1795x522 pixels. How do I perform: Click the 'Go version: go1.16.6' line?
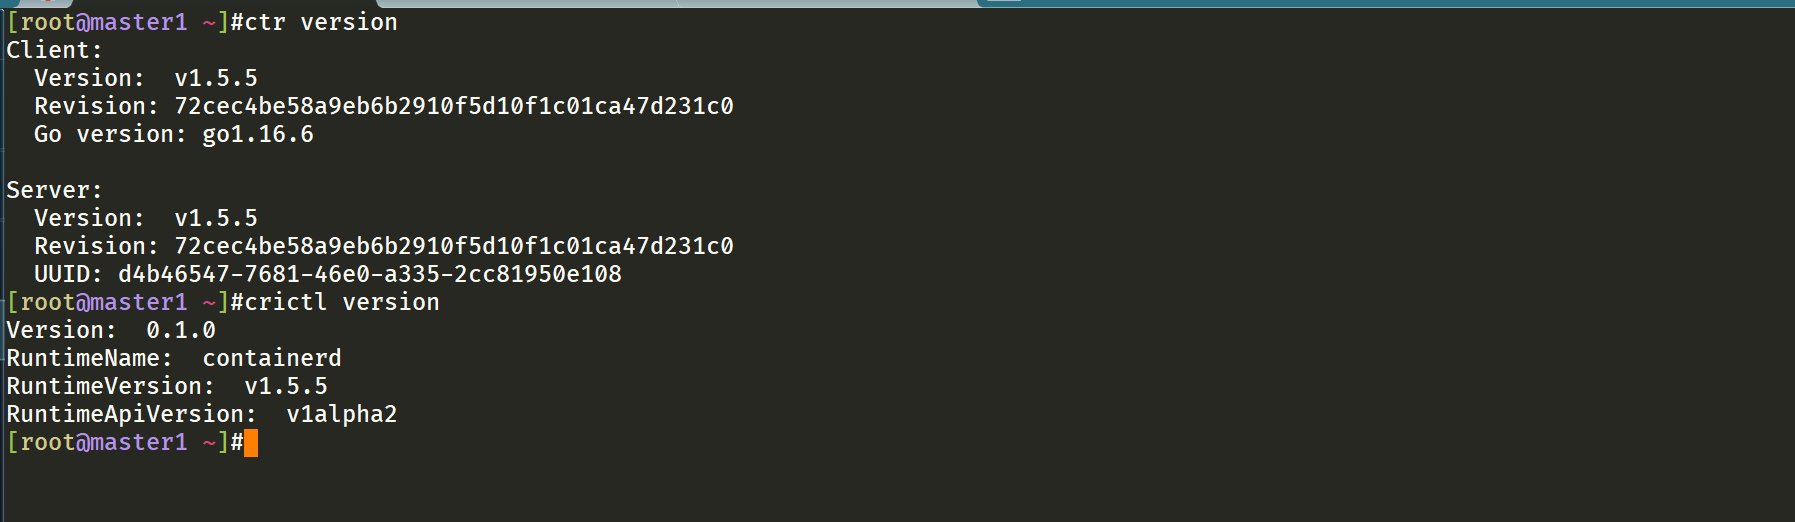click(174, 134)
